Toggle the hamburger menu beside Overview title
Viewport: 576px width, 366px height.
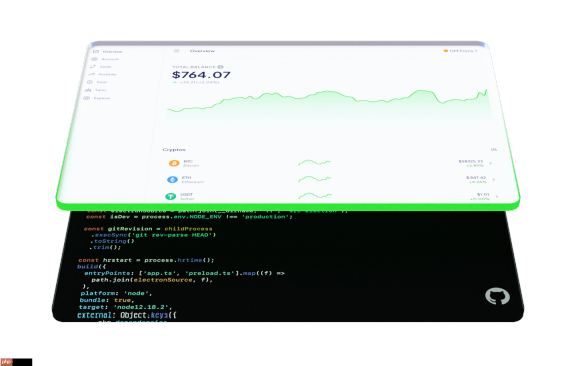177,51
